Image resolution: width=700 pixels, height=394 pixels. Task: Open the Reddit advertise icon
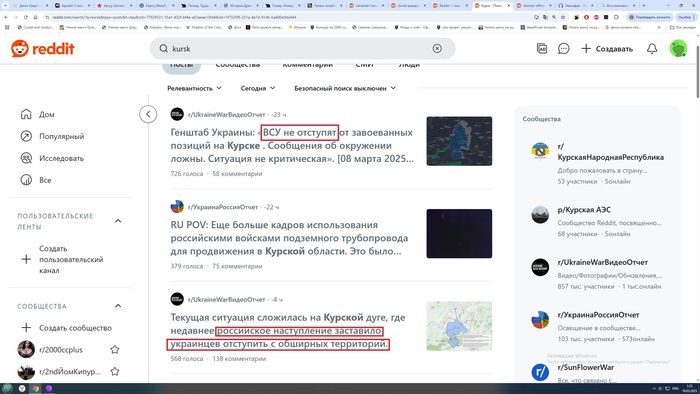(x=542, y=49)
